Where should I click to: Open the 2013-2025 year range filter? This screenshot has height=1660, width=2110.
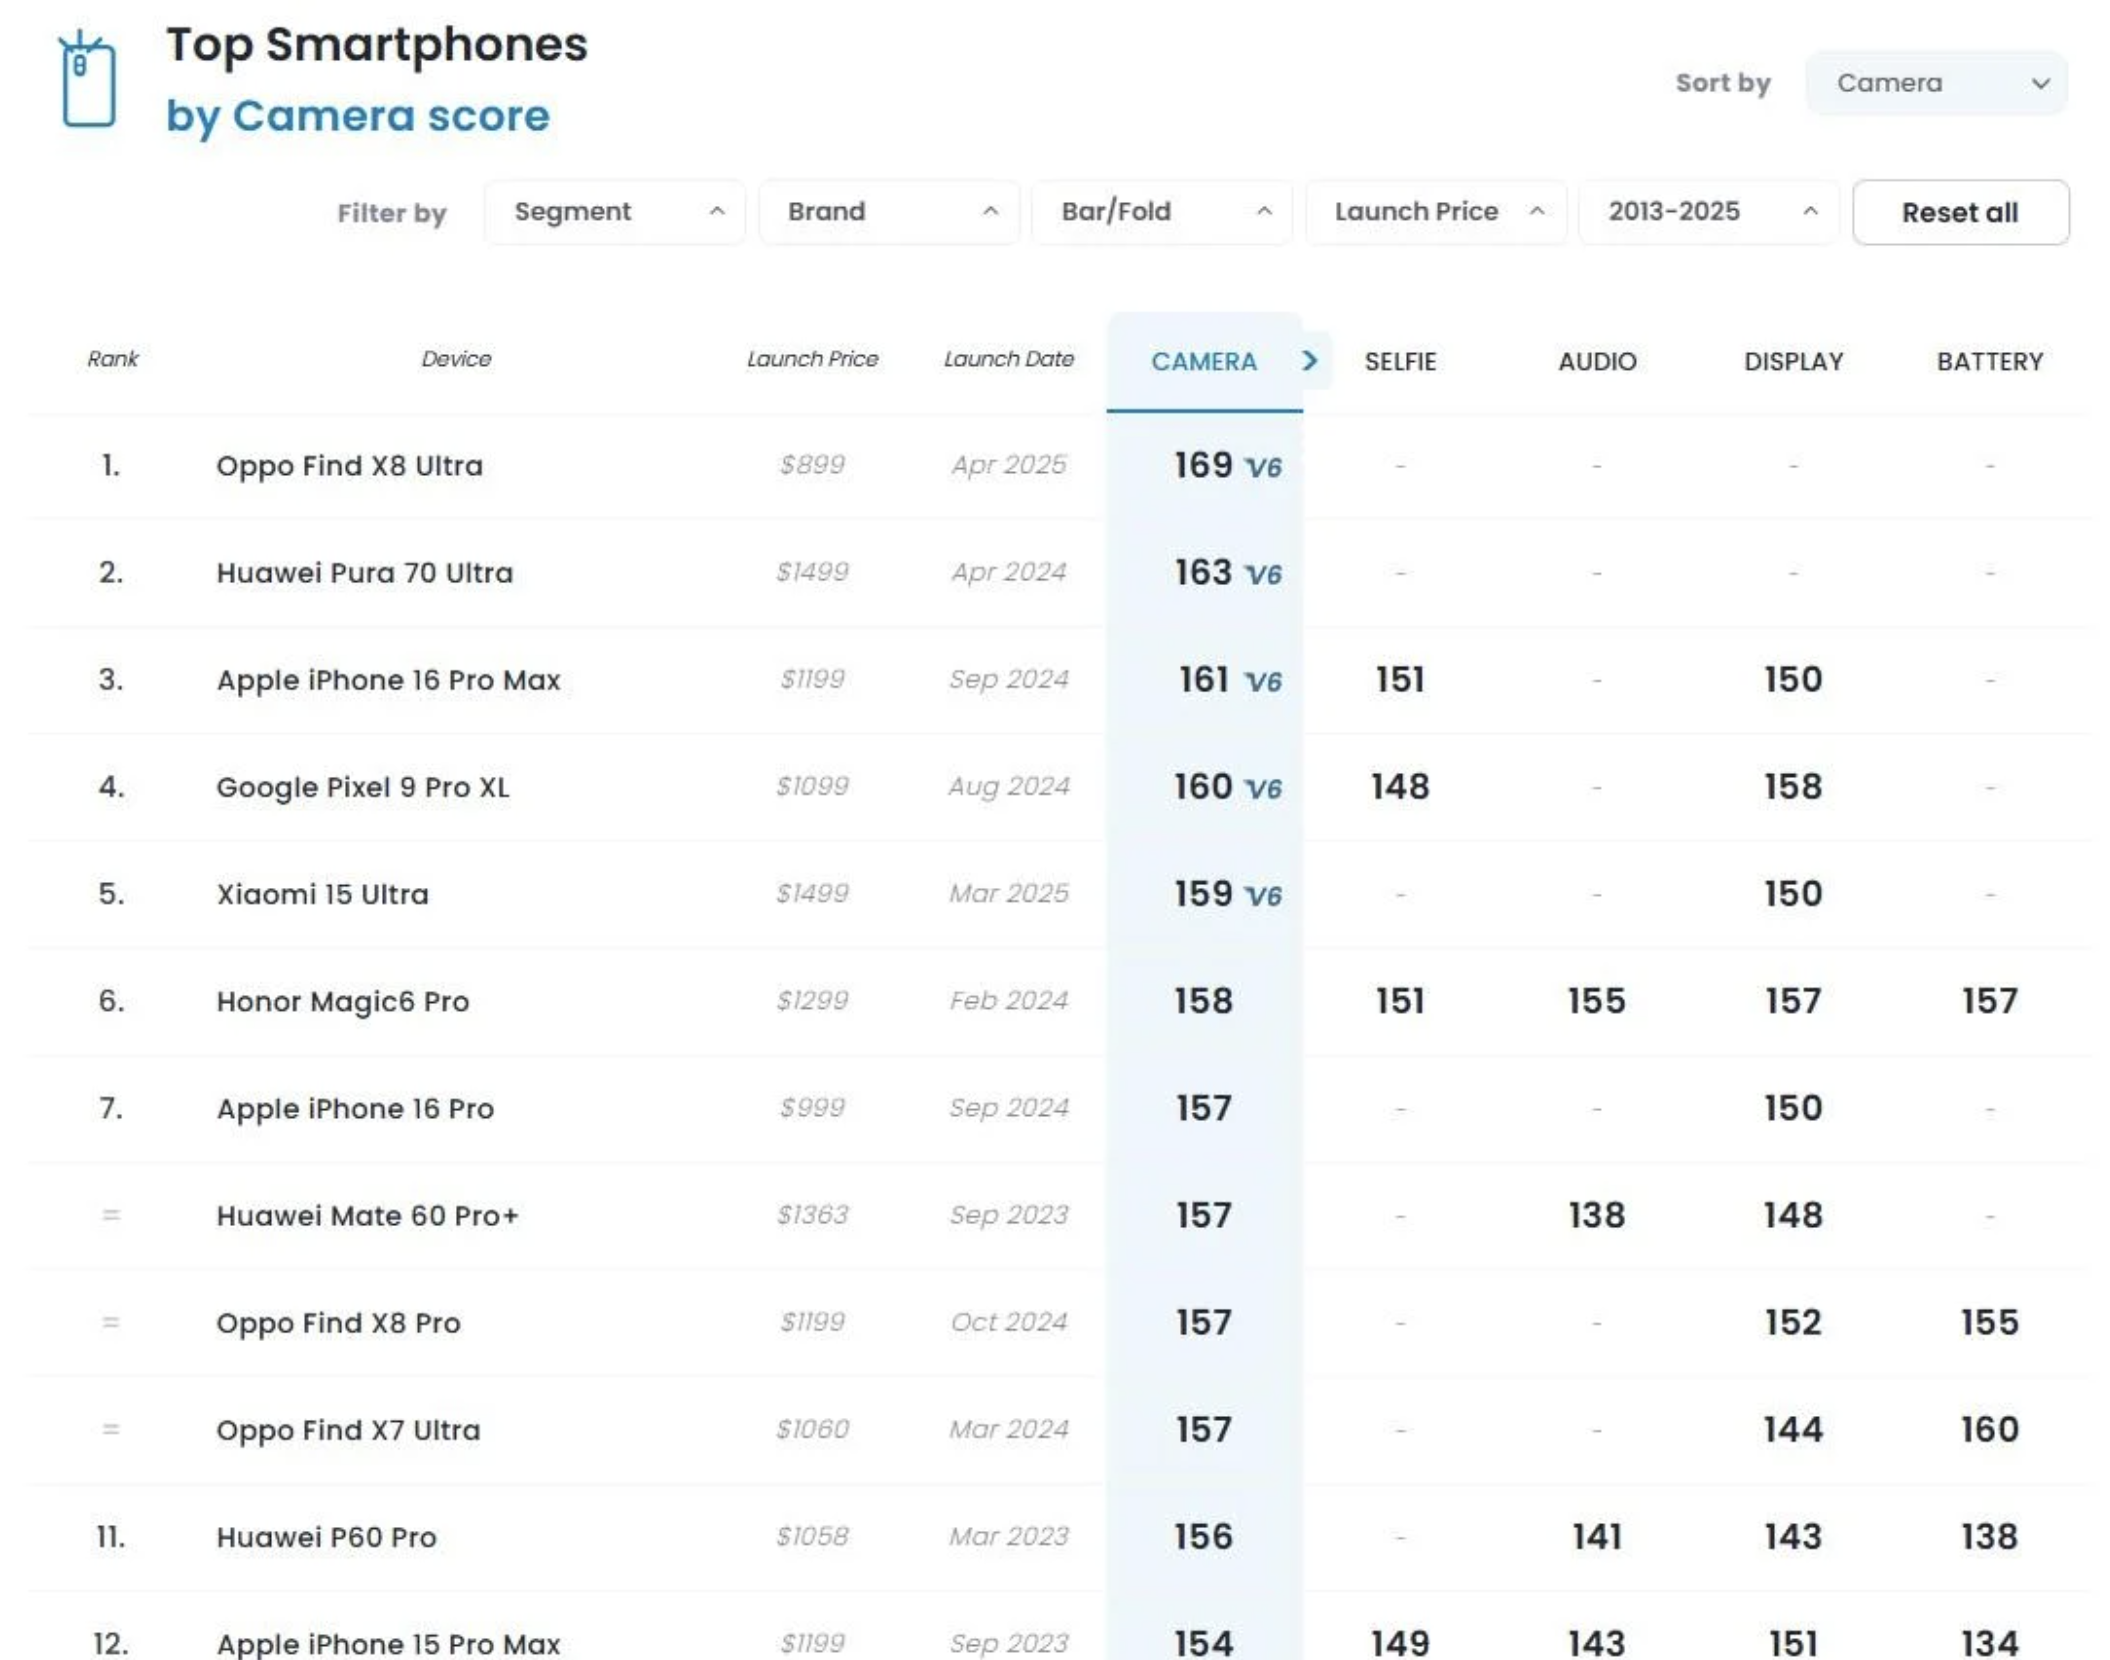pyautogui.click(x=1709, y=212)
